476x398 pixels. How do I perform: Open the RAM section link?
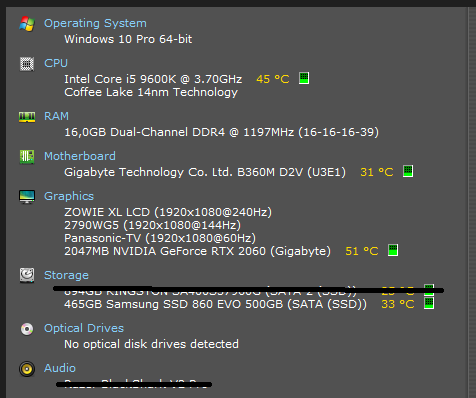pyautogui.click(x=56, y=116)
